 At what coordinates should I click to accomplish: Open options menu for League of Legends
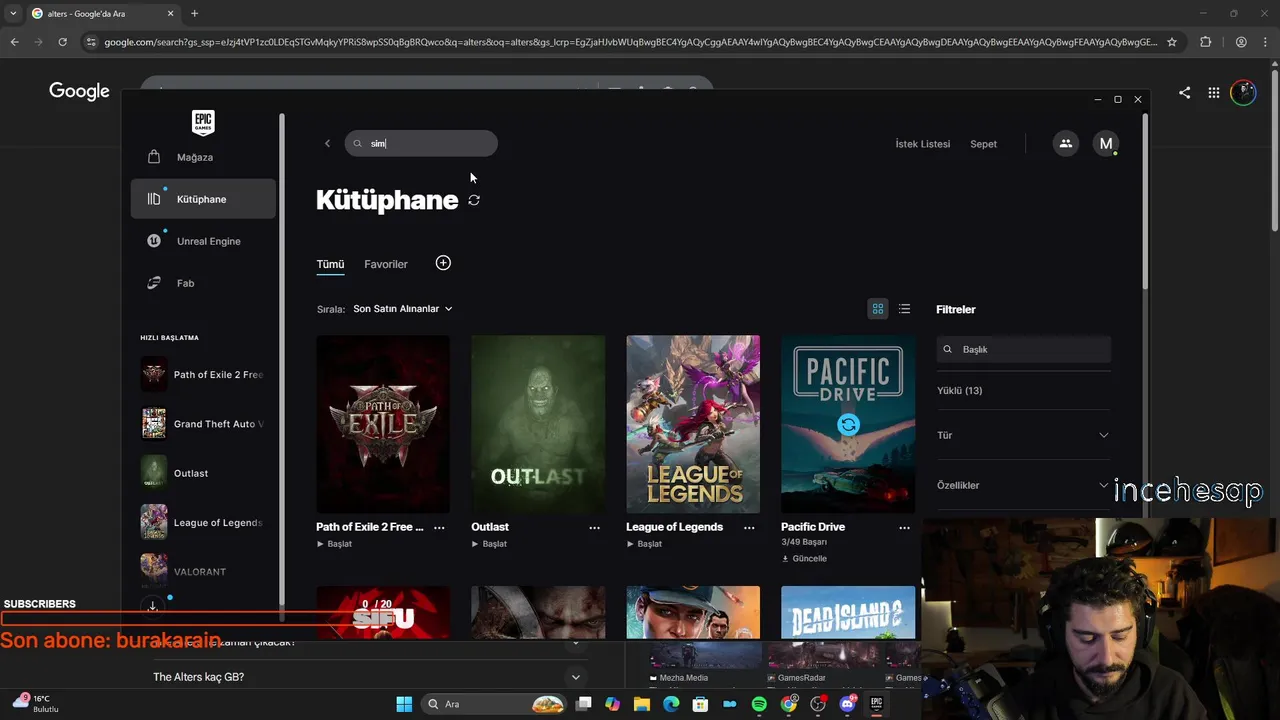click(749, 528)
